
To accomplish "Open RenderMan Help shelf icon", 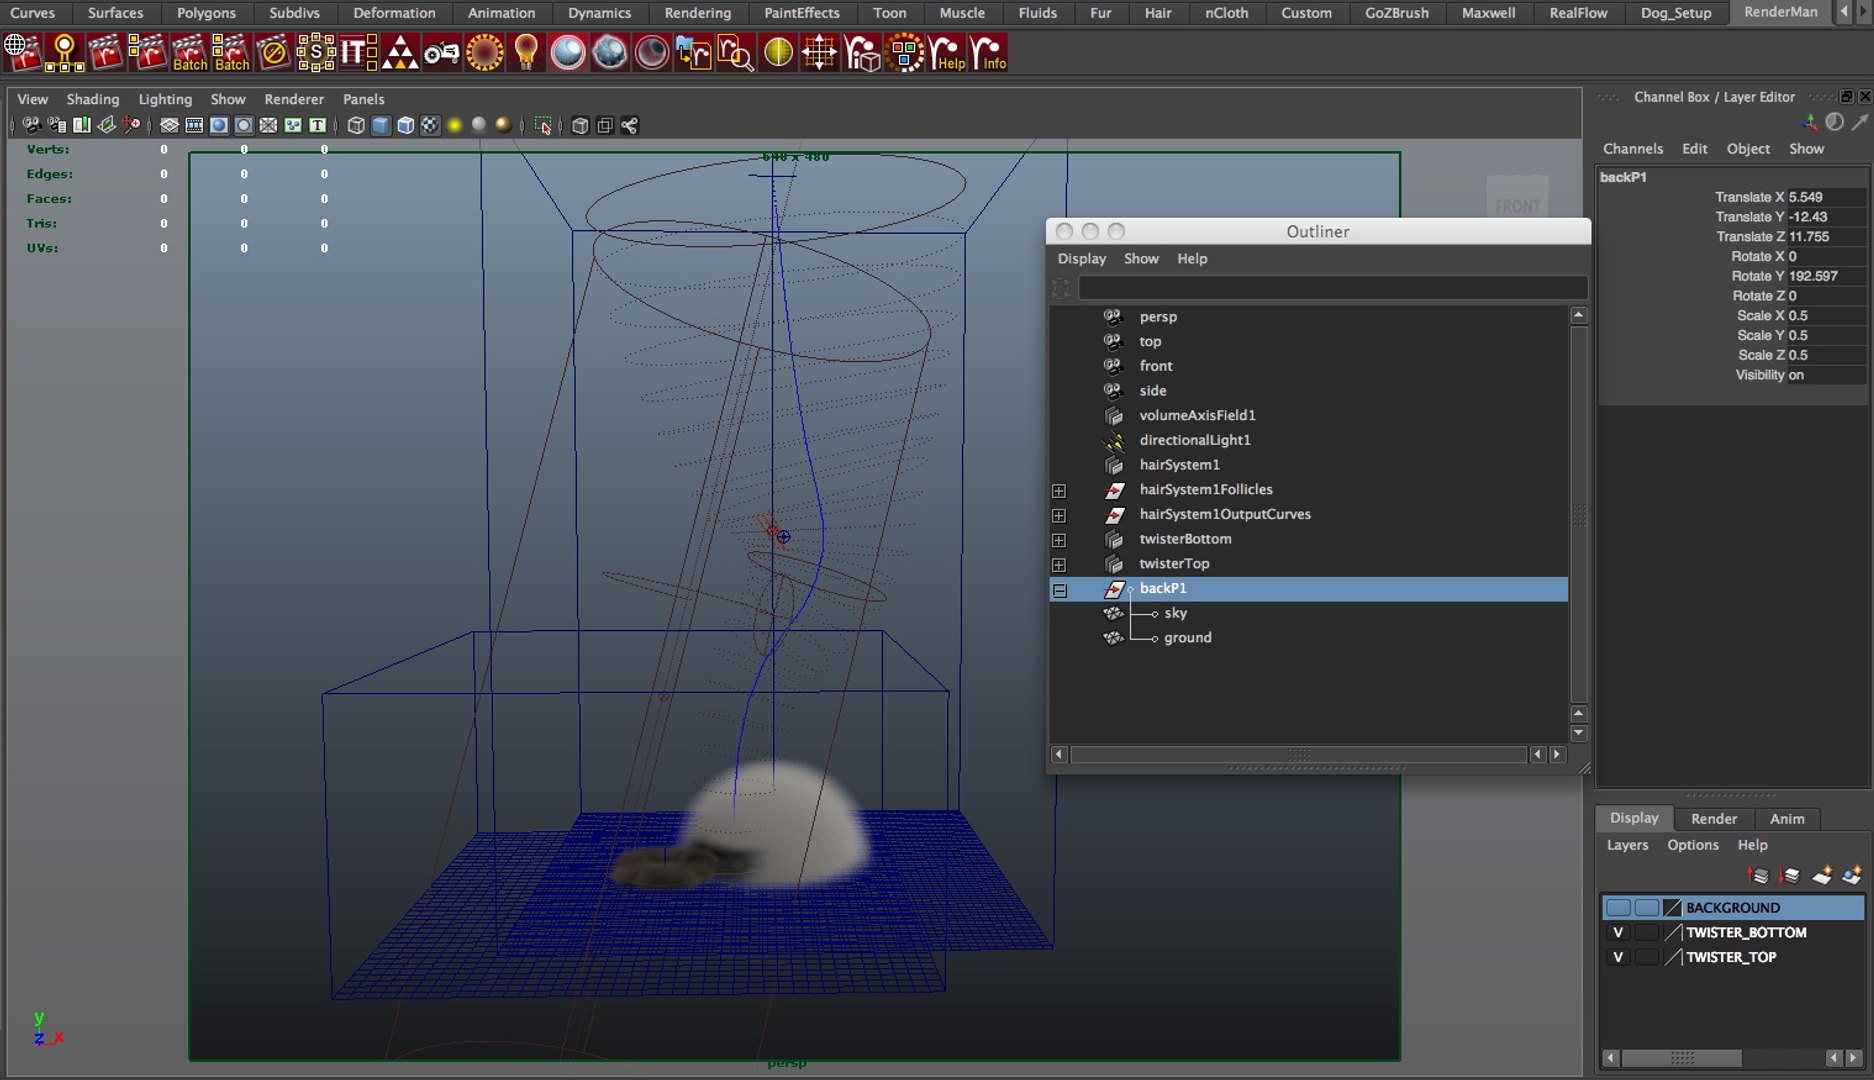I will [x=947, y=52].
